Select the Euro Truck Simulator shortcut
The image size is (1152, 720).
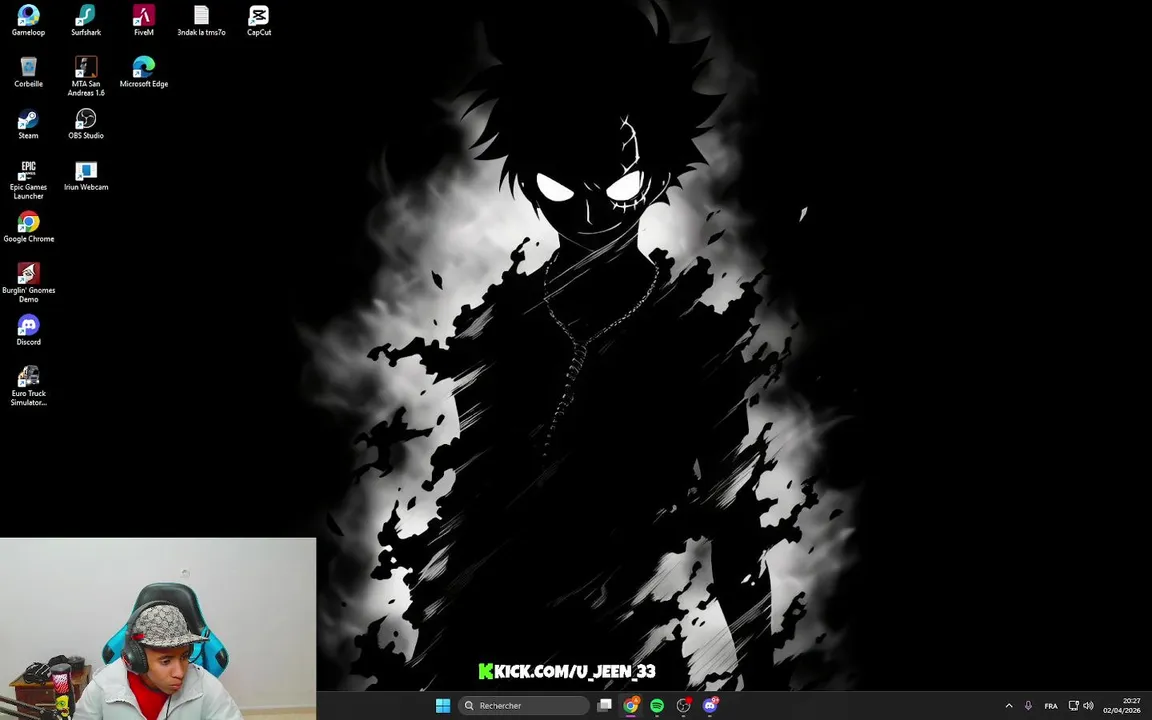28,386
